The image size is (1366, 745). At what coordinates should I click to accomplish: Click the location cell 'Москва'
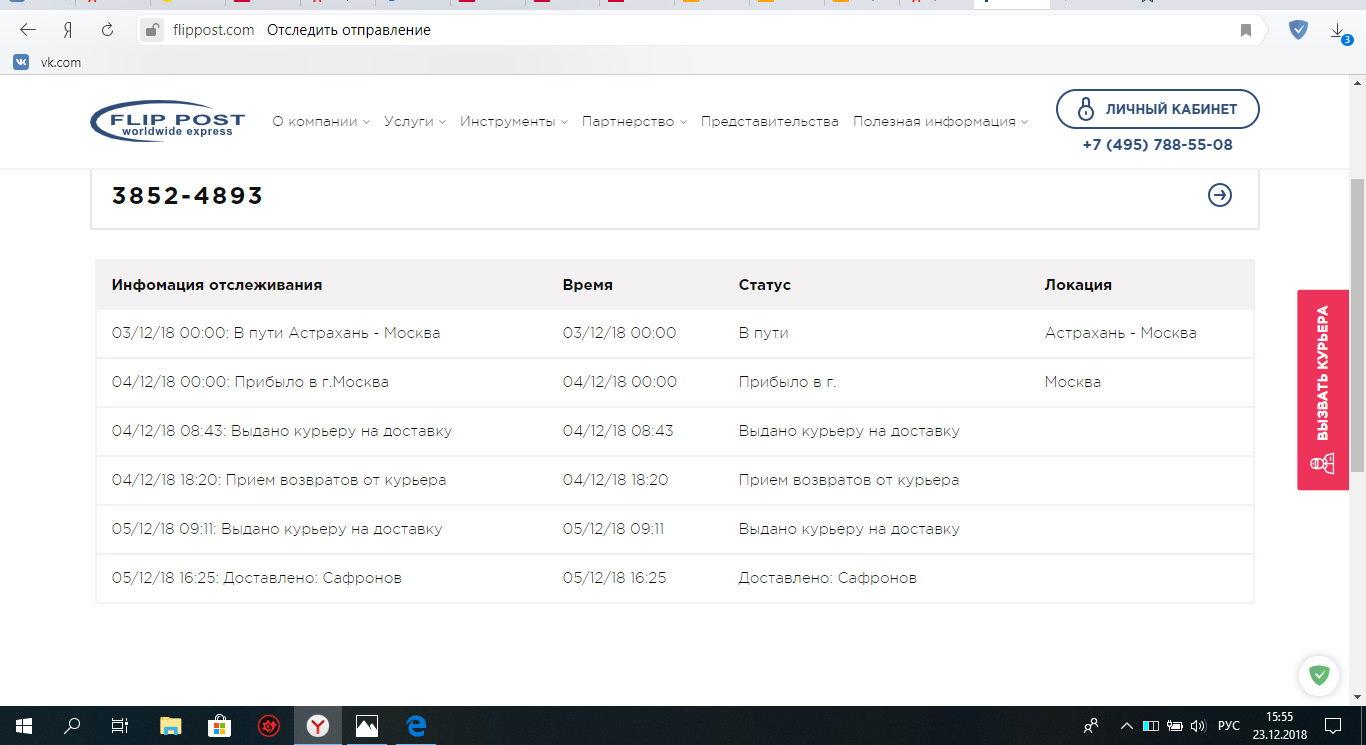pyautogui.click(x=1073, y=382)
